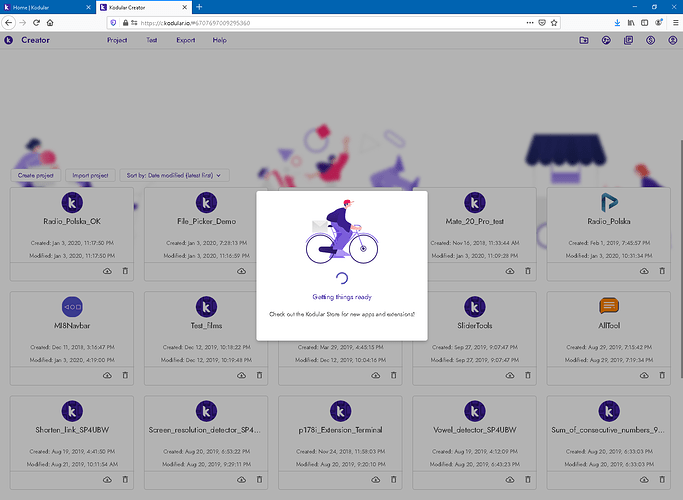The width and height of the screenshot is (683, 500).
Task: Delete the Shorten_link_SP4UBW project
Action: coord(125,480)
